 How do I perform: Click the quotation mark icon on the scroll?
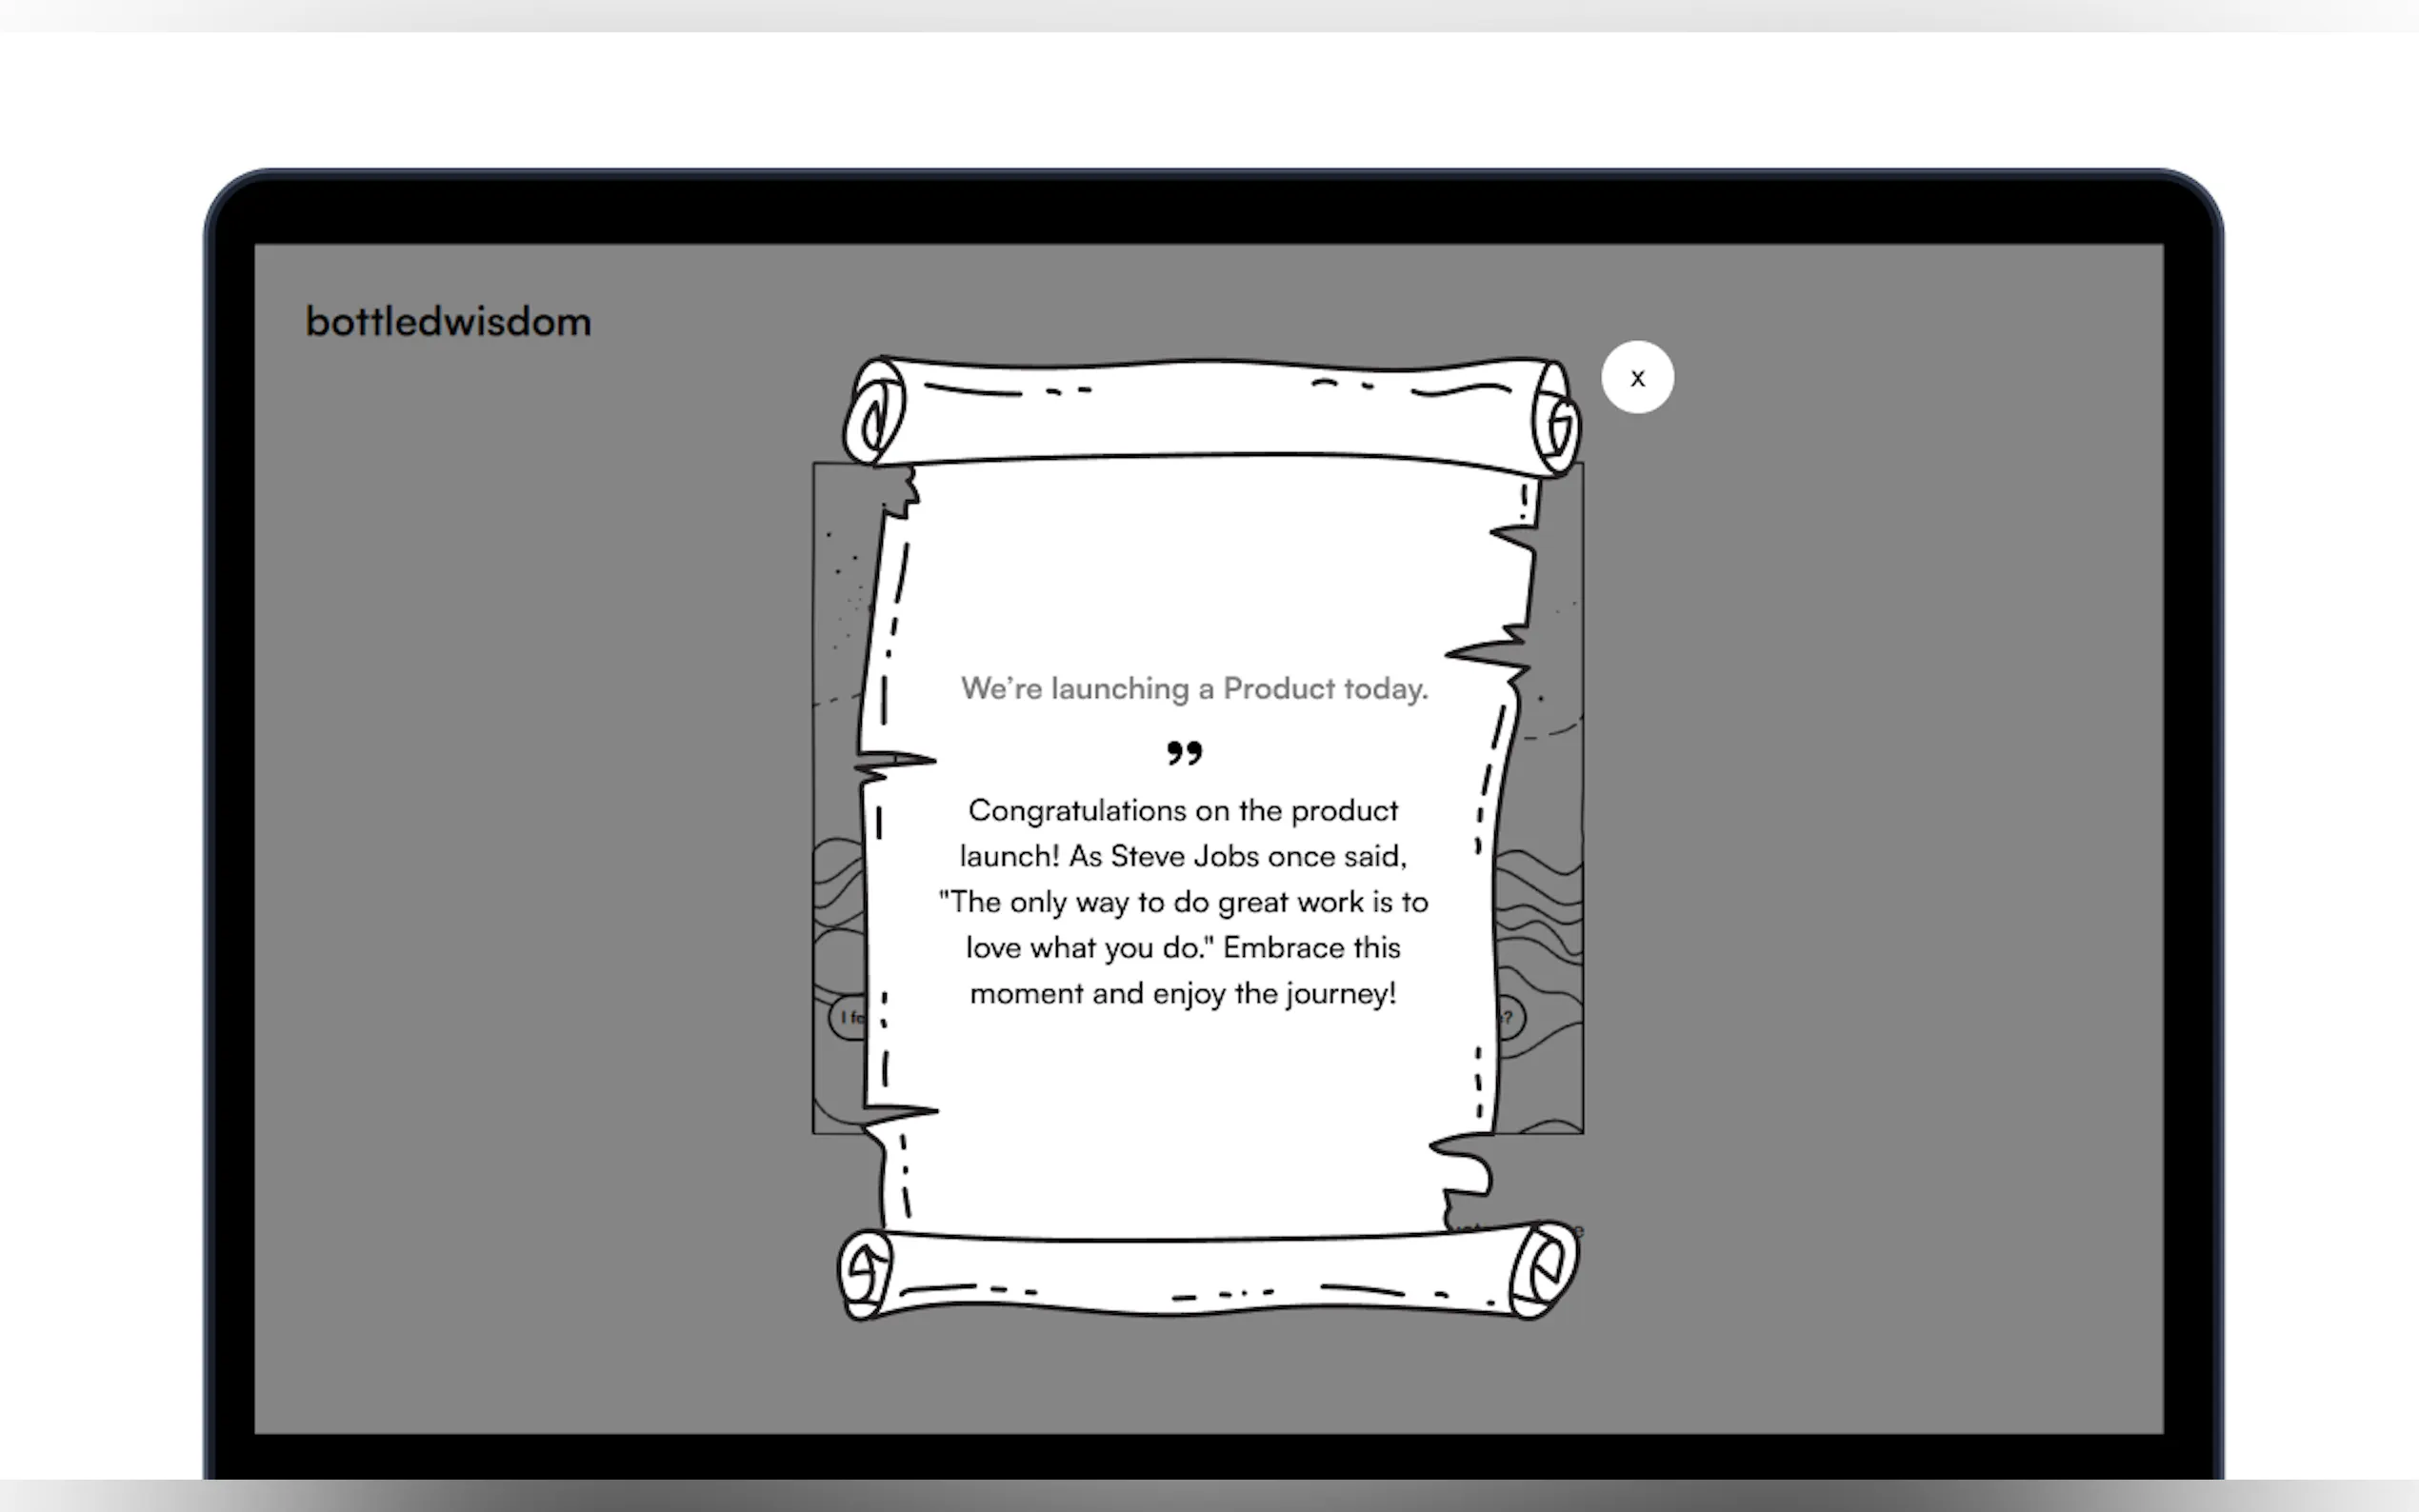[x=1184, y=753]
